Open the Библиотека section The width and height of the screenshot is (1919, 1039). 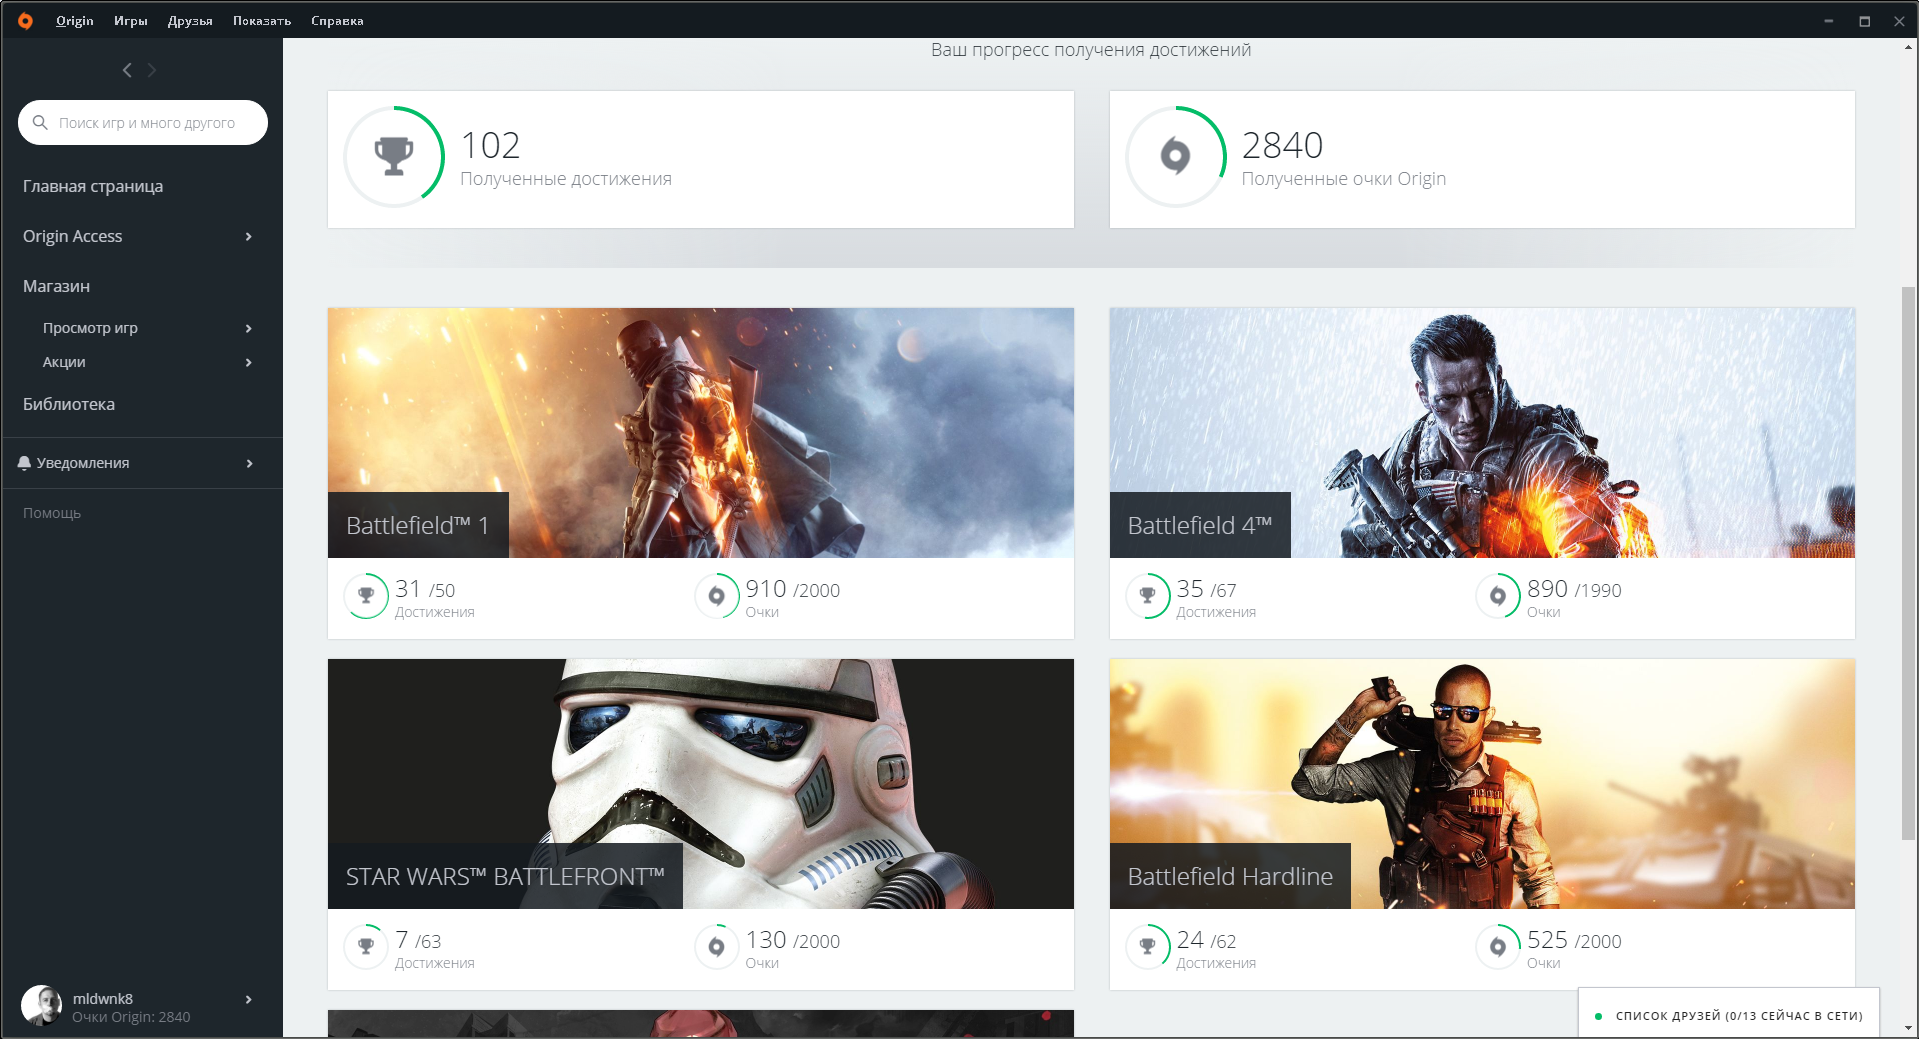click(69, 404)
